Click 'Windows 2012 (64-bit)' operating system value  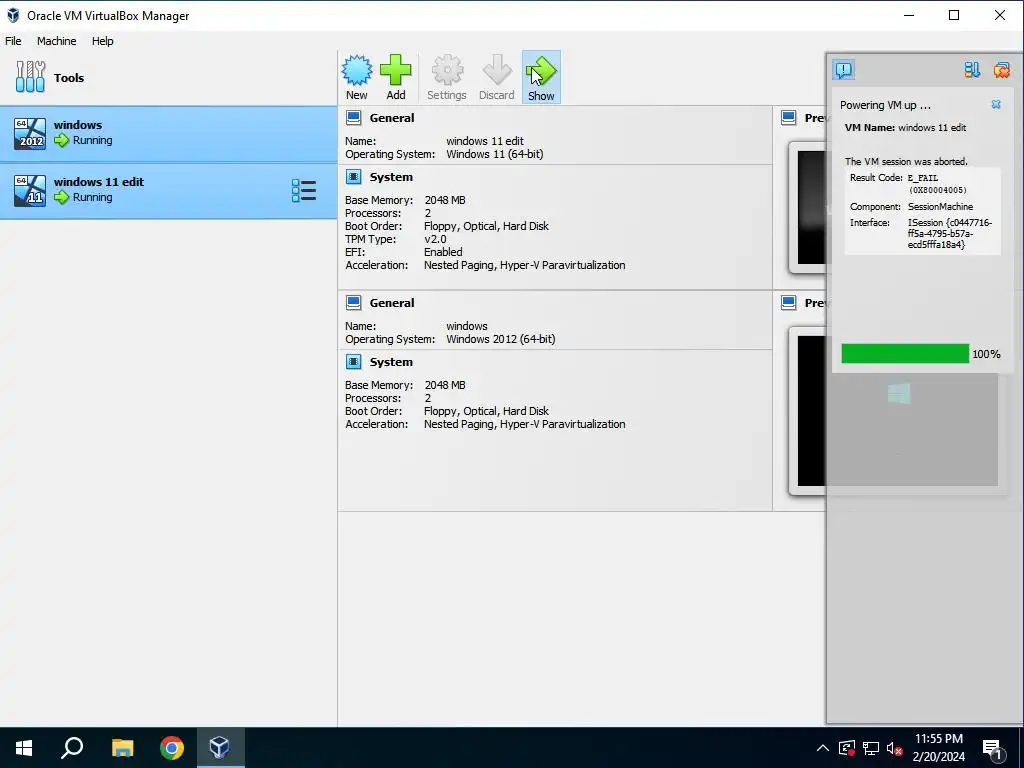click(x=500, y=339)
